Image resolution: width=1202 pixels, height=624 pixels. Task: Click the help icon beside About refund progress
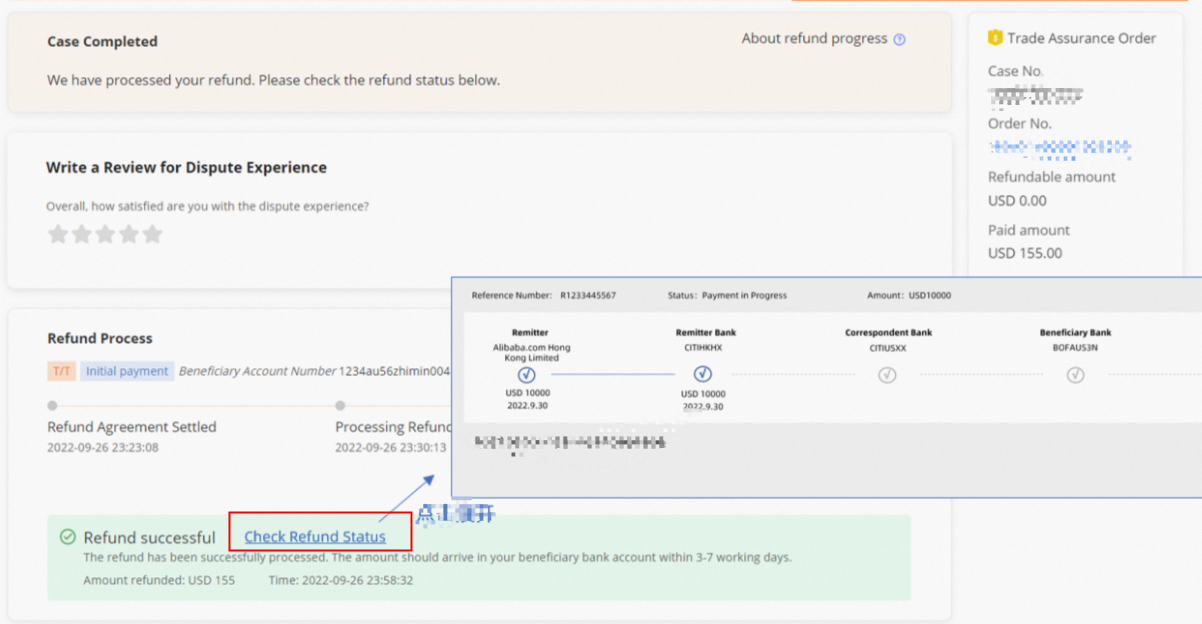tap(899, 40)
